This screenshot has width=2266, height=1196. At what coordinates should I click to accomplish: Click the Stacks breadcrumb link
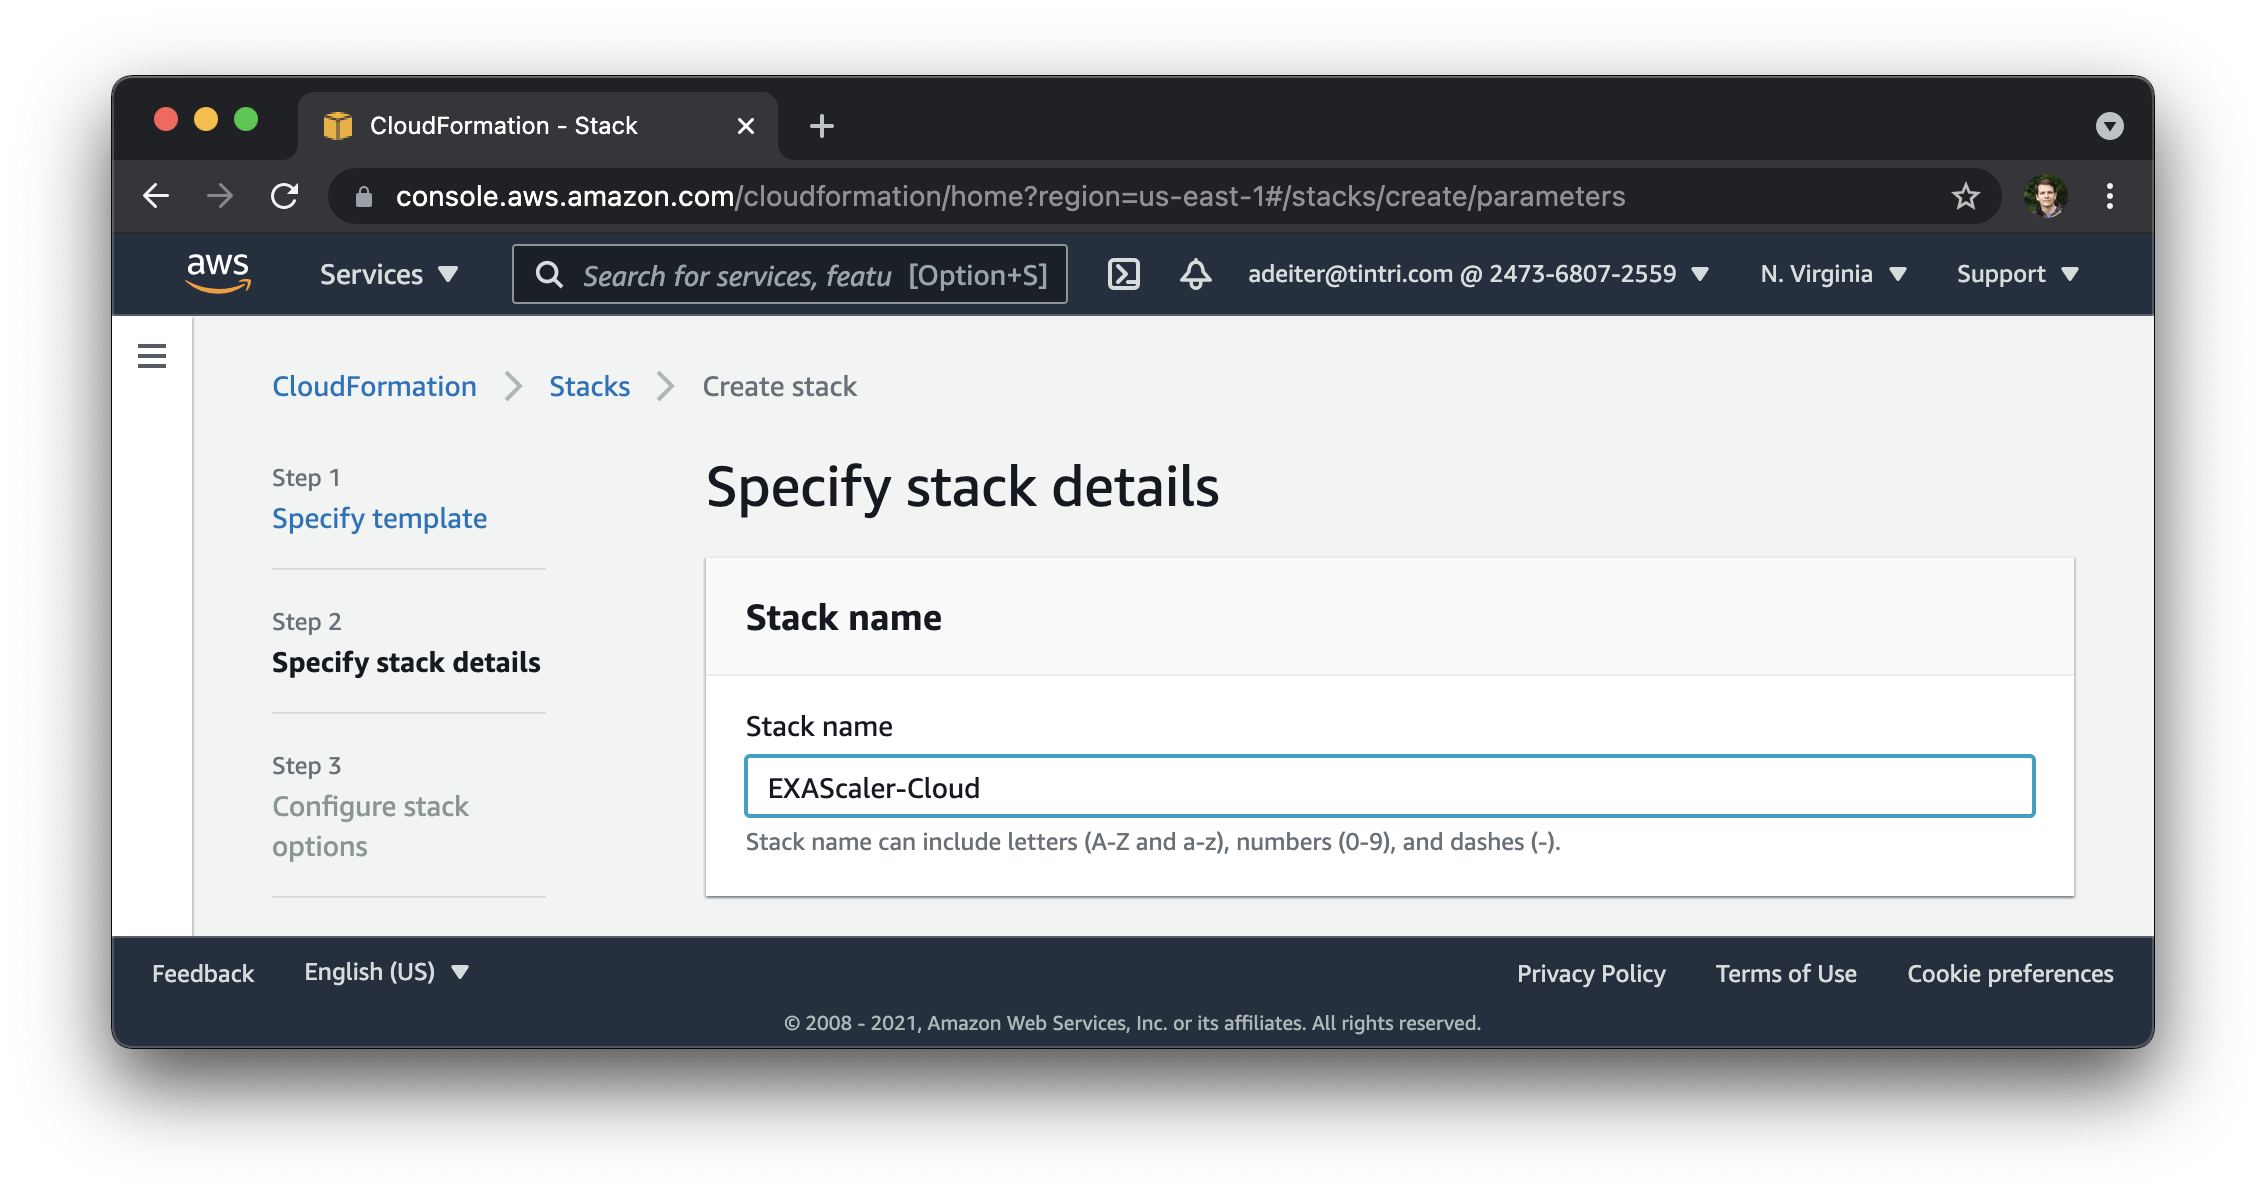[589, 386]
